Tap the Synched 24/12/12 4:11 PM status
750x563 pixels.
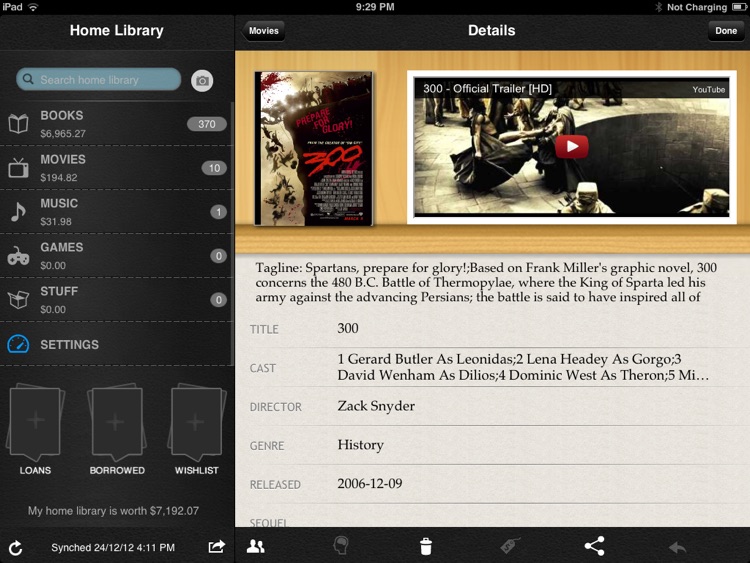(x=113, y=548)
